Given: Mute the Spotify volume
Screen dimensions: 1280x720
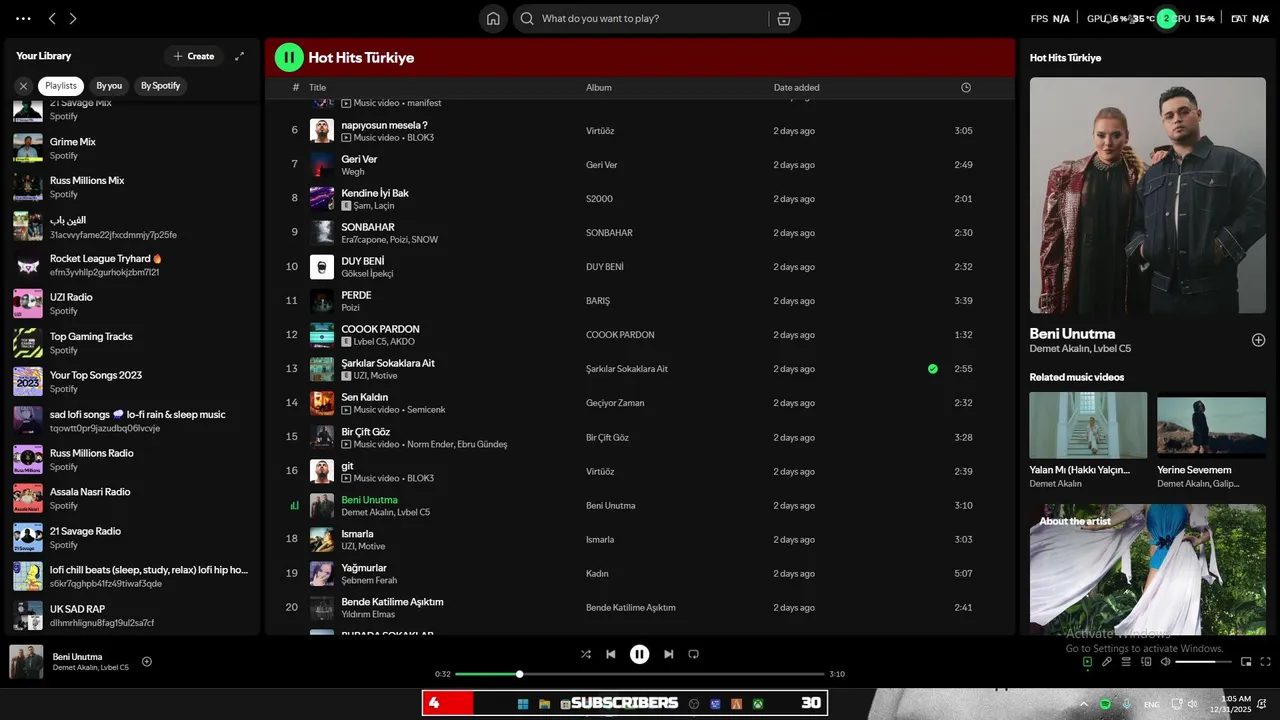Looking at the screenshot, I should tap(1166, 661).
